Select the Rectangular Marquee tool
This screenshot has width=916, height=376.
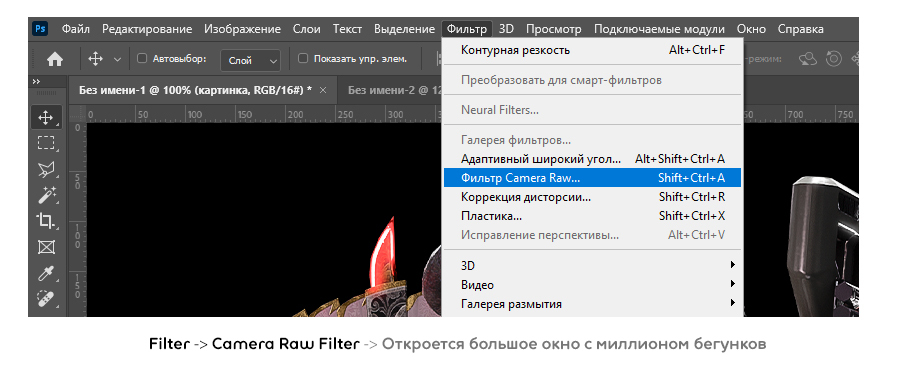point(46,144)
